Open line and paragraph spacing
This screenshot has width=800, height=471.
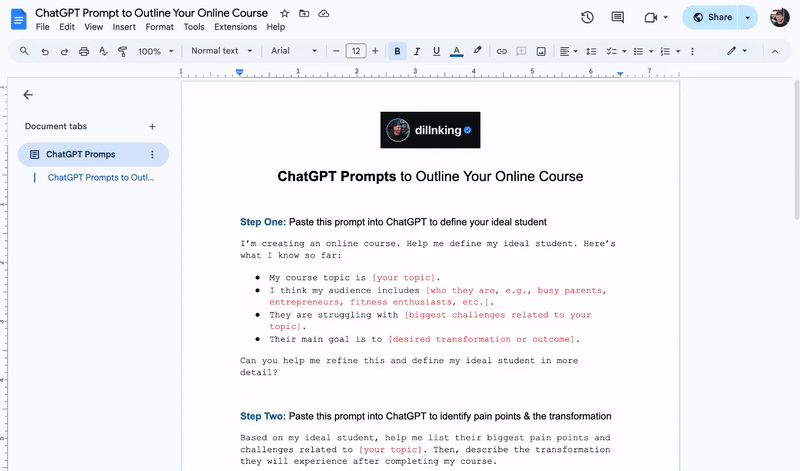[591, 51]
